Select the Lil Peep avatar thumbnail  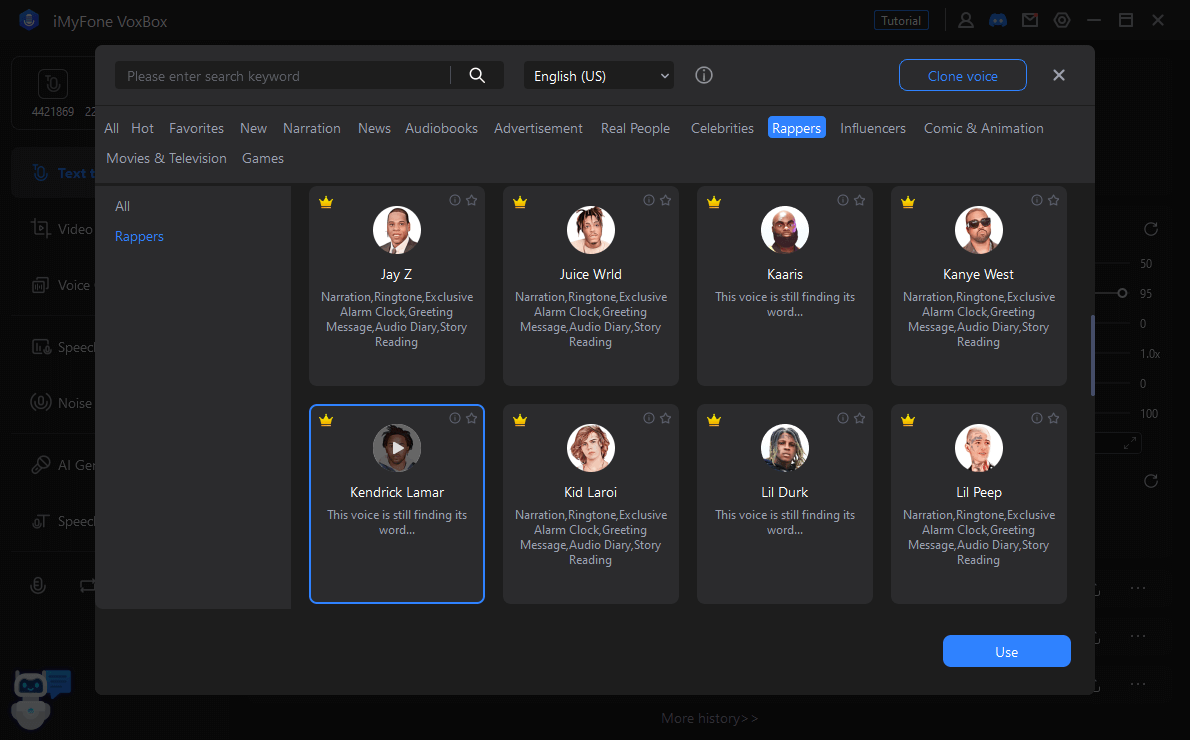(x=979, y=448)
